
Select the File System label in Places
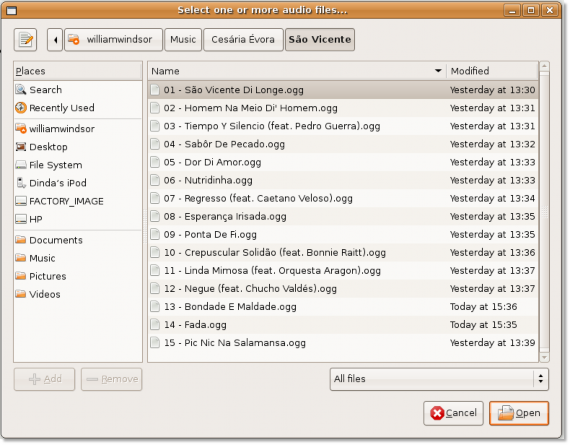click(56, 165)
